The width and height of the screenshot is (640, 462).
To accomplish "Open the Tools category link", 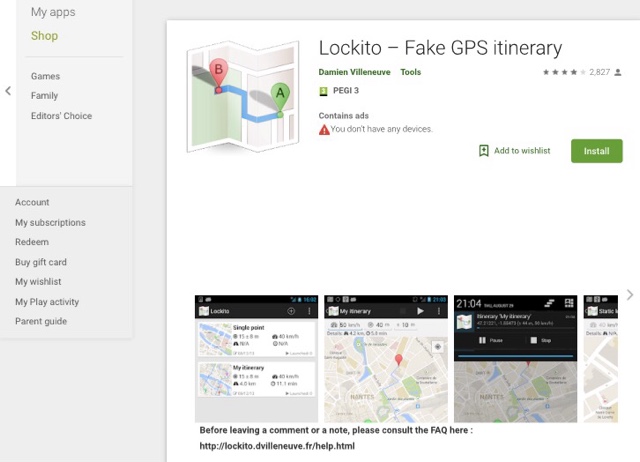I will coord(411,72).
